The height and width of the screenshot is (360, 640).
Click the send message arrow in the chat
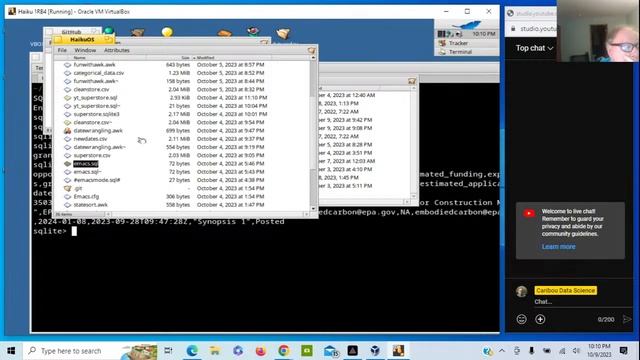click(627, 319)
